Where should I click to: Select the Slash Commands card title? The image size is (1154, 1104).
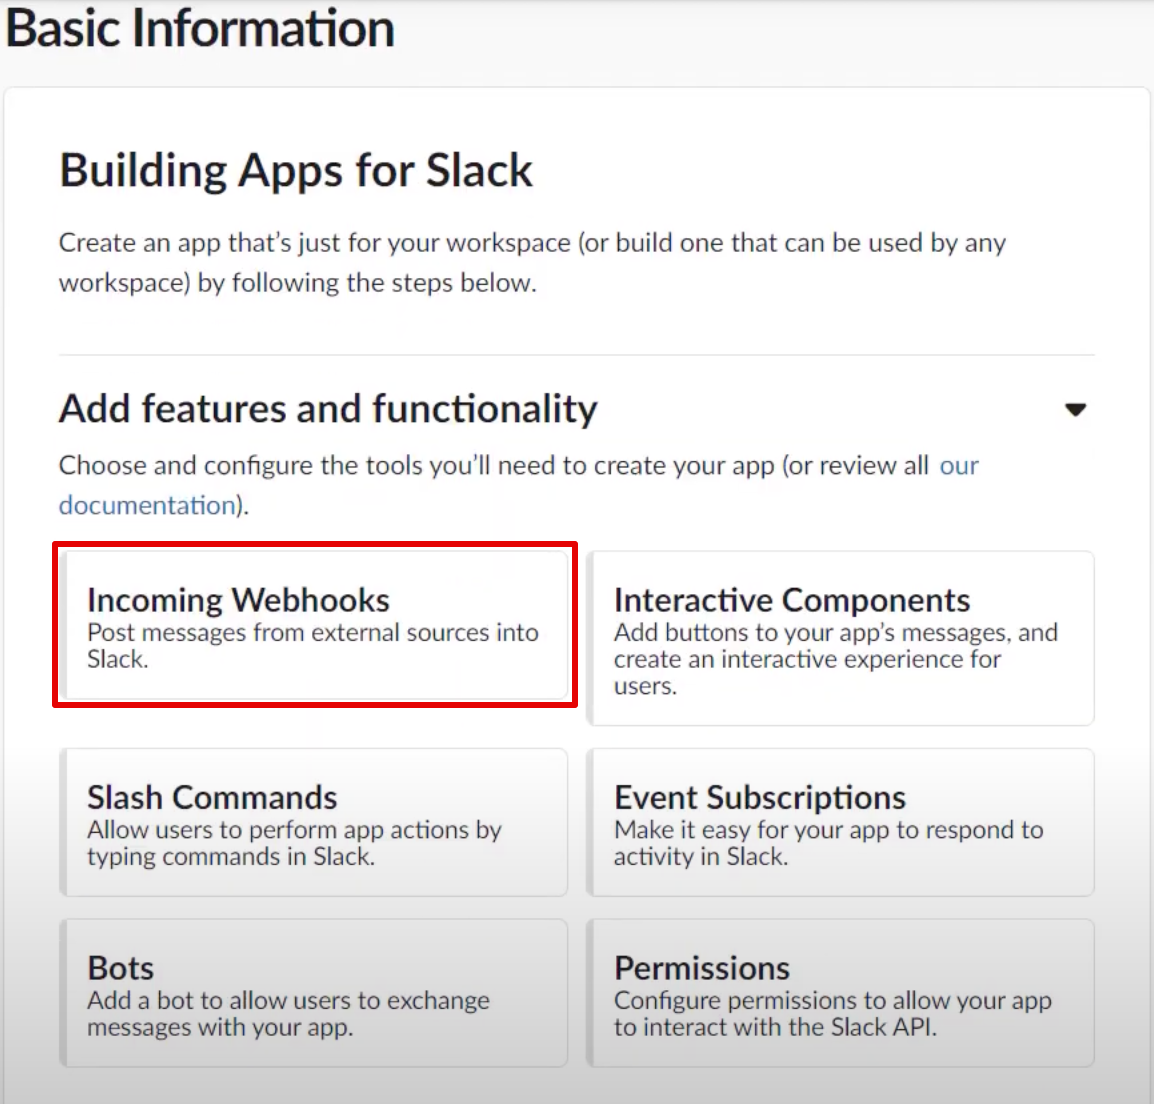click(212, 797)
